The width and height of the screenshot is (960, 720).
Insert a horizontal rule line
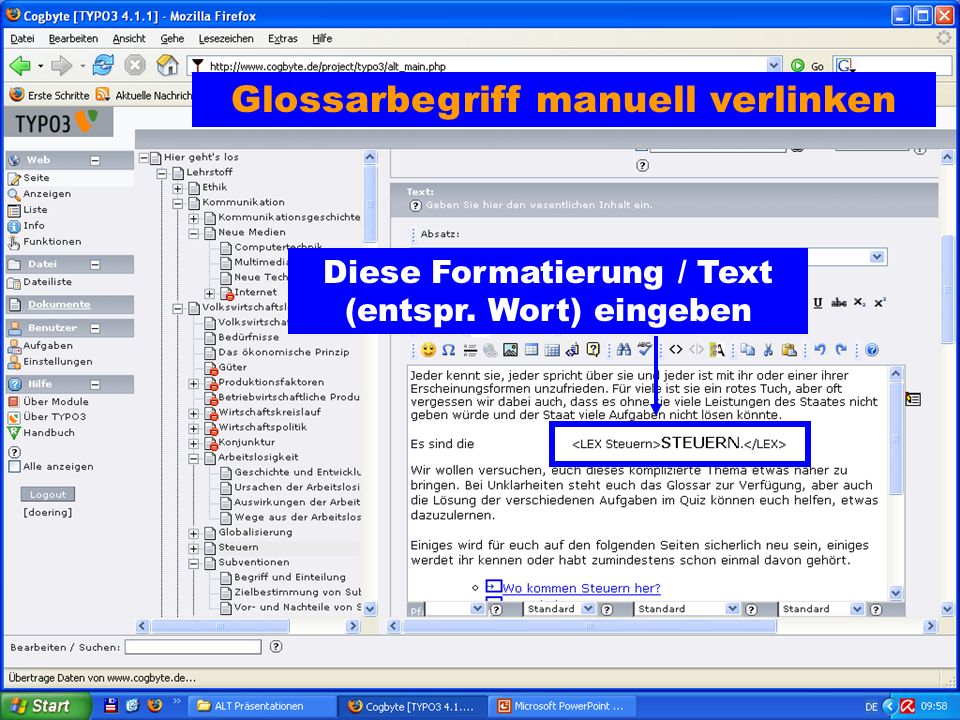[470, 350]
